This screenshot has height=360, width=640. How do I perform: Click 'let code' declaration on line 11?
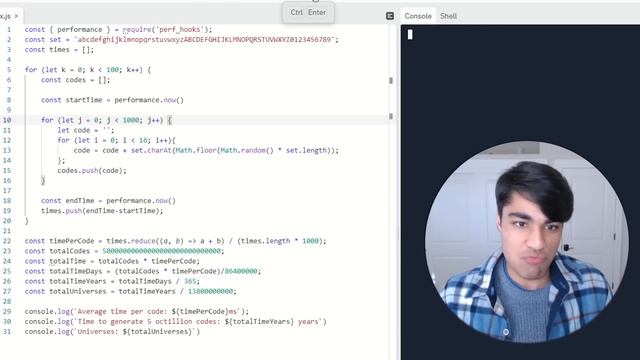tap(73, 130)
